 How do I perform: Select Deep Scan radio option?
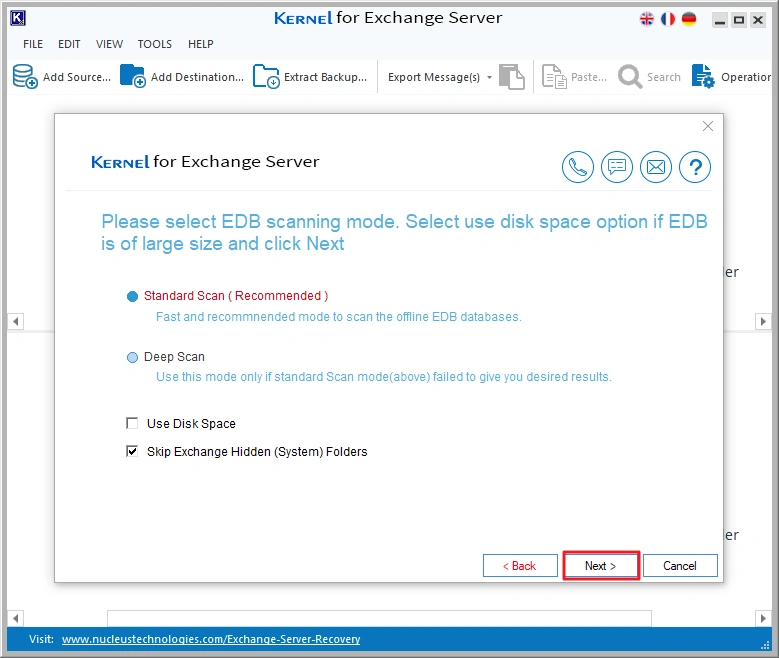point(132,357)
